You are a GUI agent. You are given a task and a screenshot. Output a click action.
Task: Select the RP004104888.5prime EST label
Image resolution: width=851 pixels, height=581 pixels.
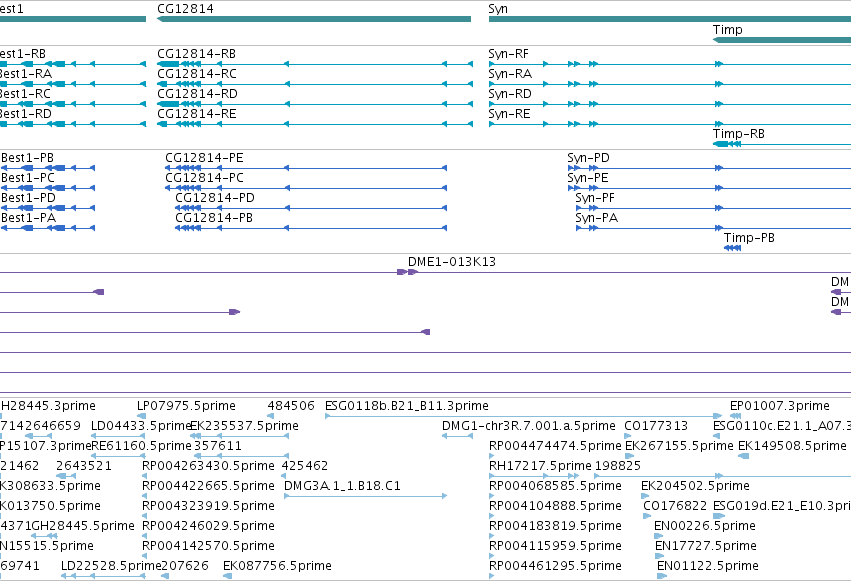coord(555,507)
